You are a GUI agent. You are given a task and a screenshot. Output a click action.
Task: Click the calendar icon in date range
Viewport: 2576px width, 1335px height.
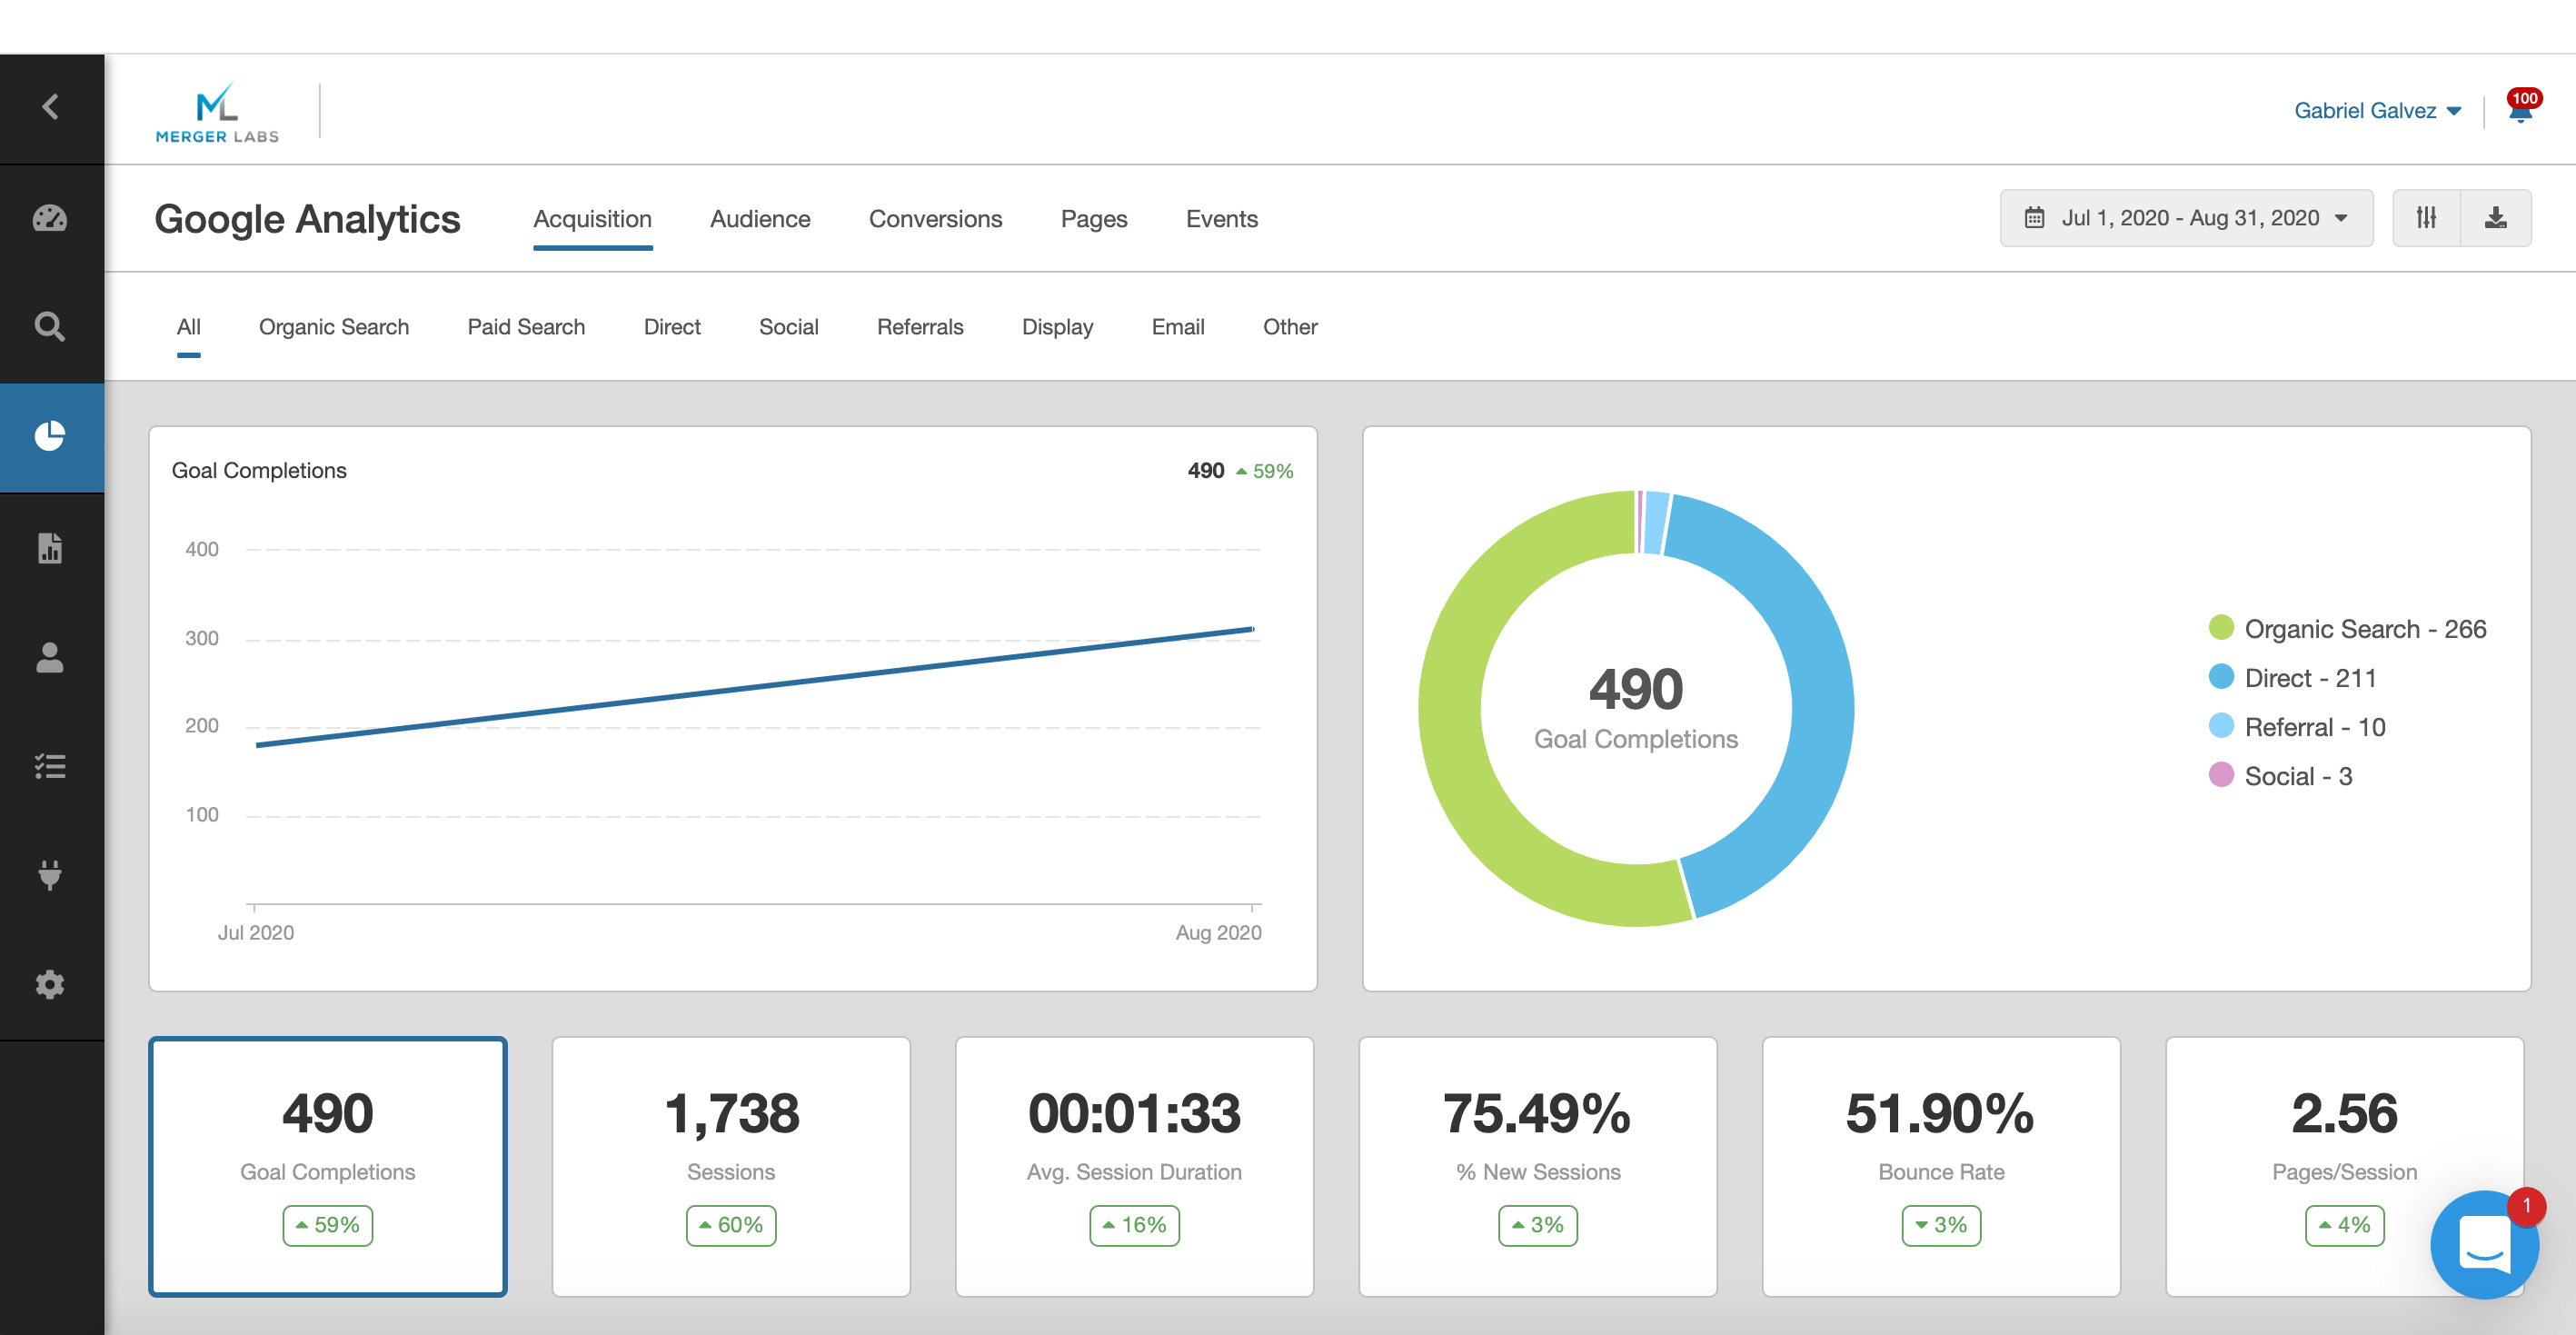click(x=2034, y=218)
